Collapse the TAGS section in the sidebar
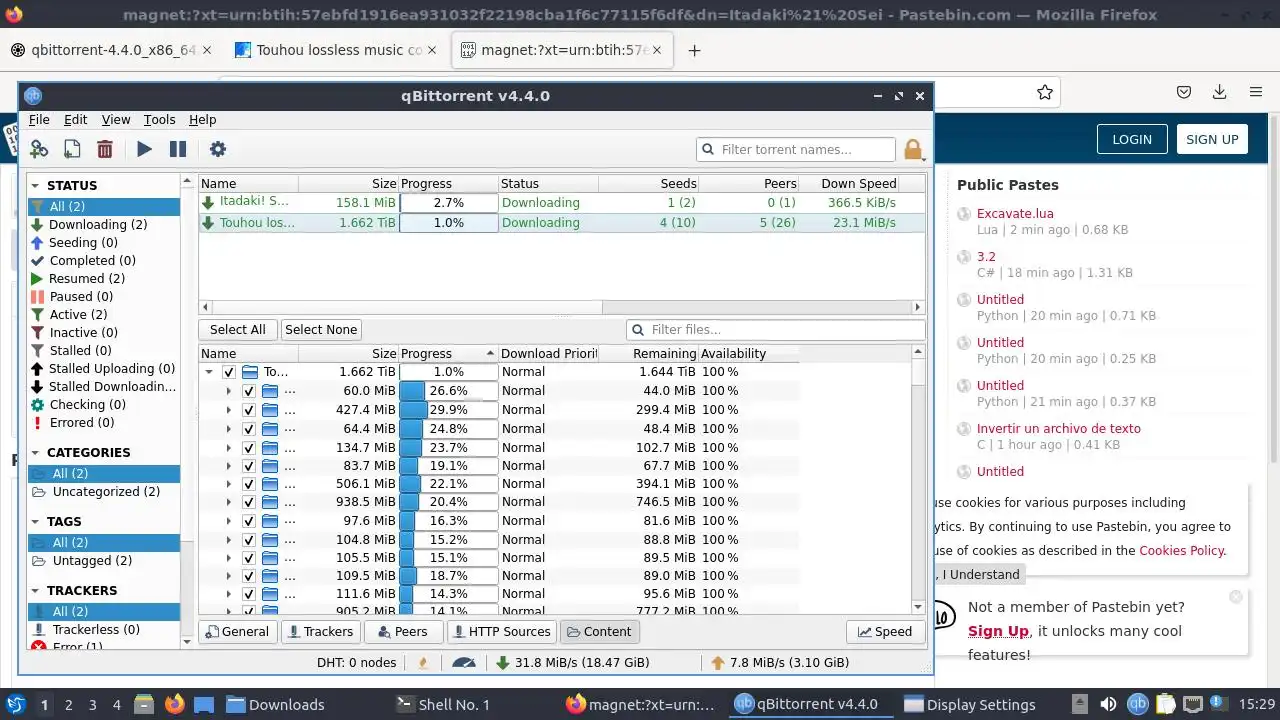This screenshot has height=720, width=1280. point(35,521)
